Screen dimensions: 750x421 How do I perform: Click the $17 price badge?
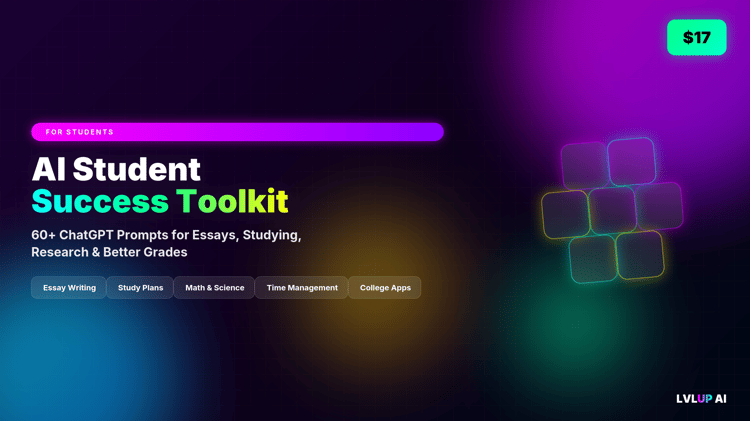(x=696, y=37)
